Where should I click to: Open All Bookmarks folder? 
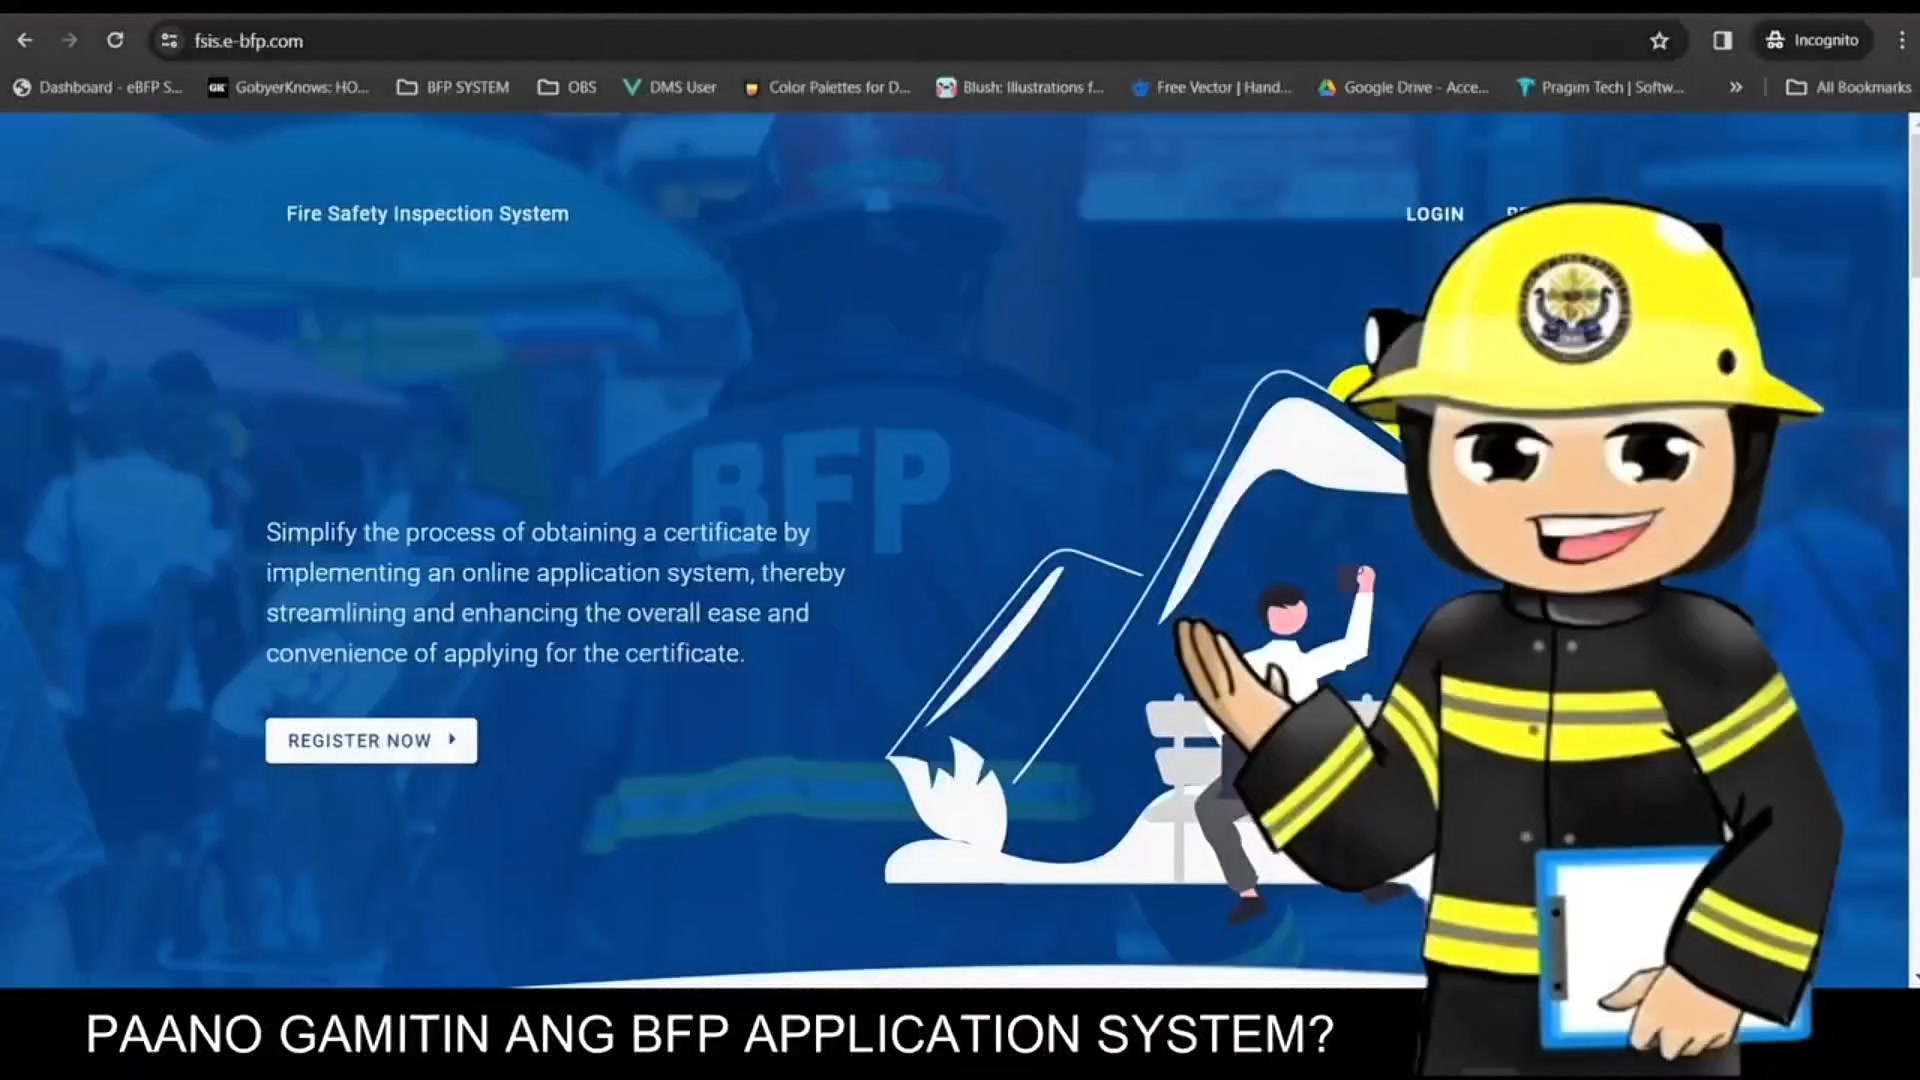(x=1849, y=87)
